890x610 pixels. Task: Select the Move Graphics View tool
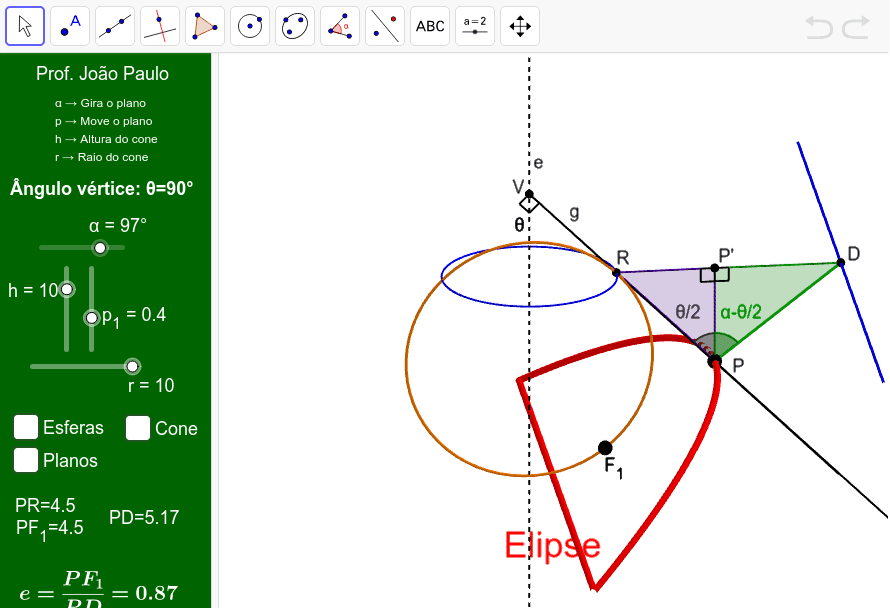(x=520, y=26)
